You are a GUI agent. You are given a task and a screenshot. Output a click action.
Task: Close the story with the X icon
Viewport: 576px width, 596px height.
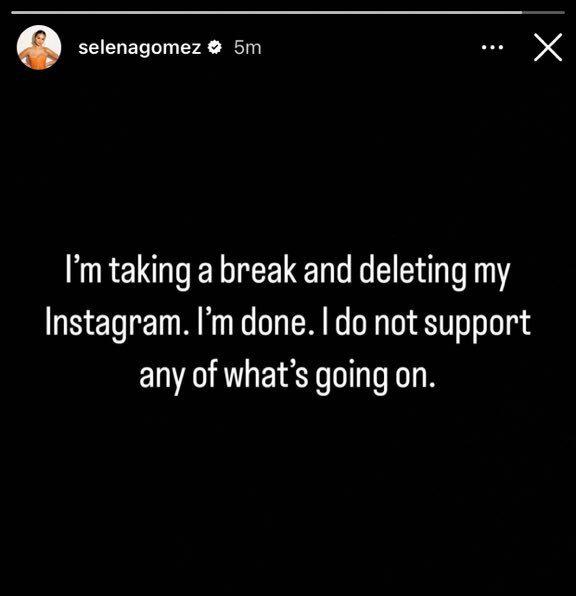548,48
